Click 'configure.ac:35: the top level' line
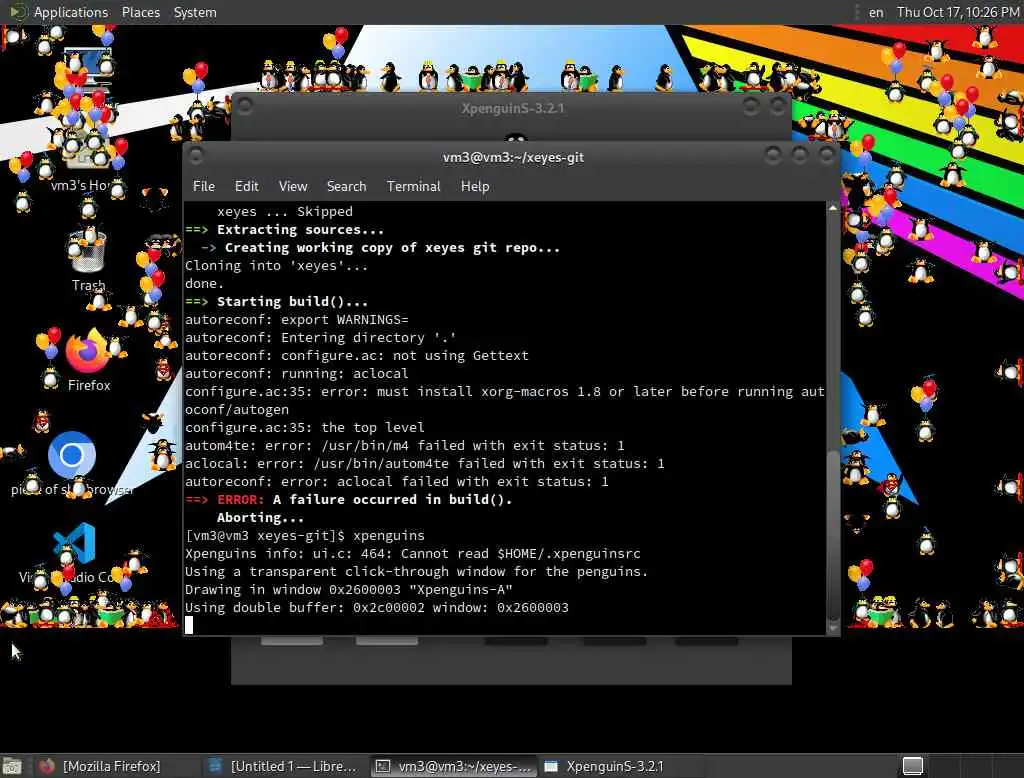Image resolution: width=1024 pixels, height=778 pixels. point(304,427)
